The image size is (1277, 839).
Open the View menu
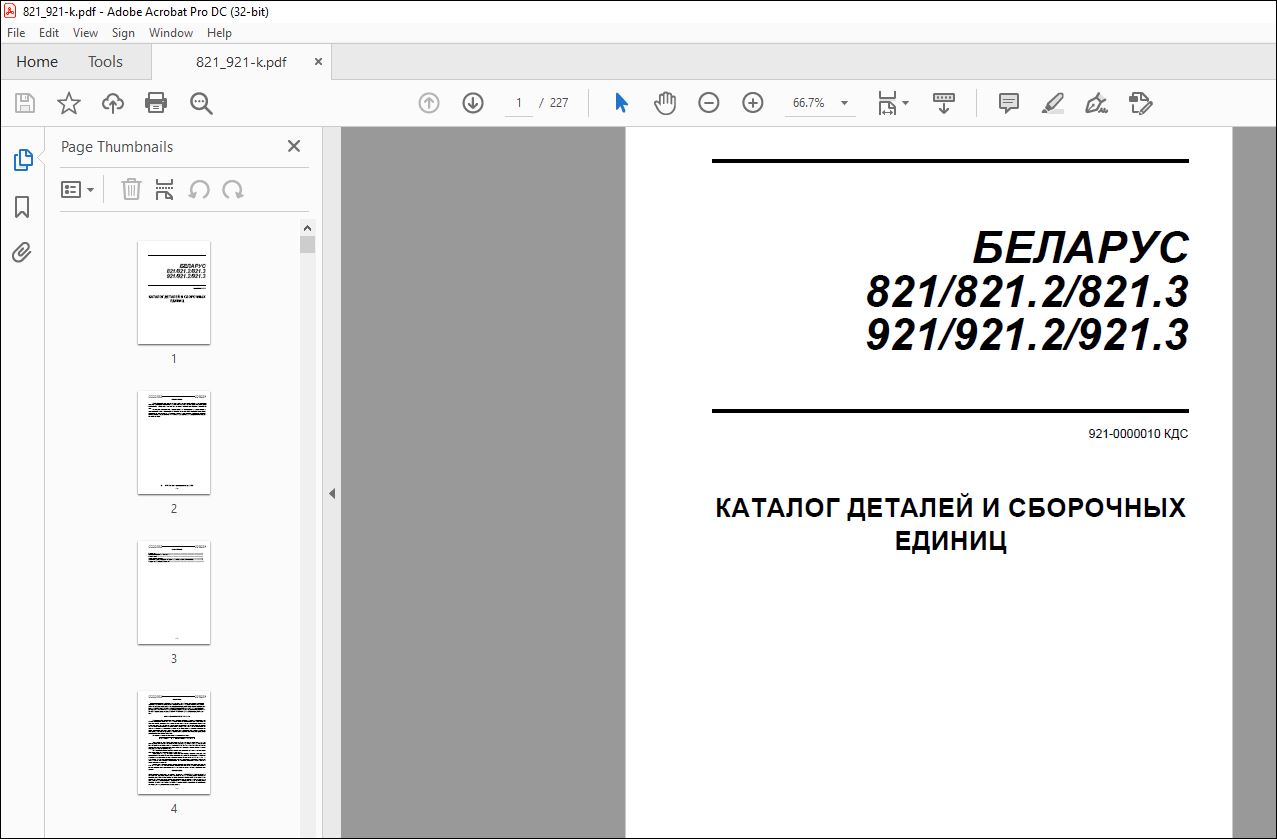[86, 33]
